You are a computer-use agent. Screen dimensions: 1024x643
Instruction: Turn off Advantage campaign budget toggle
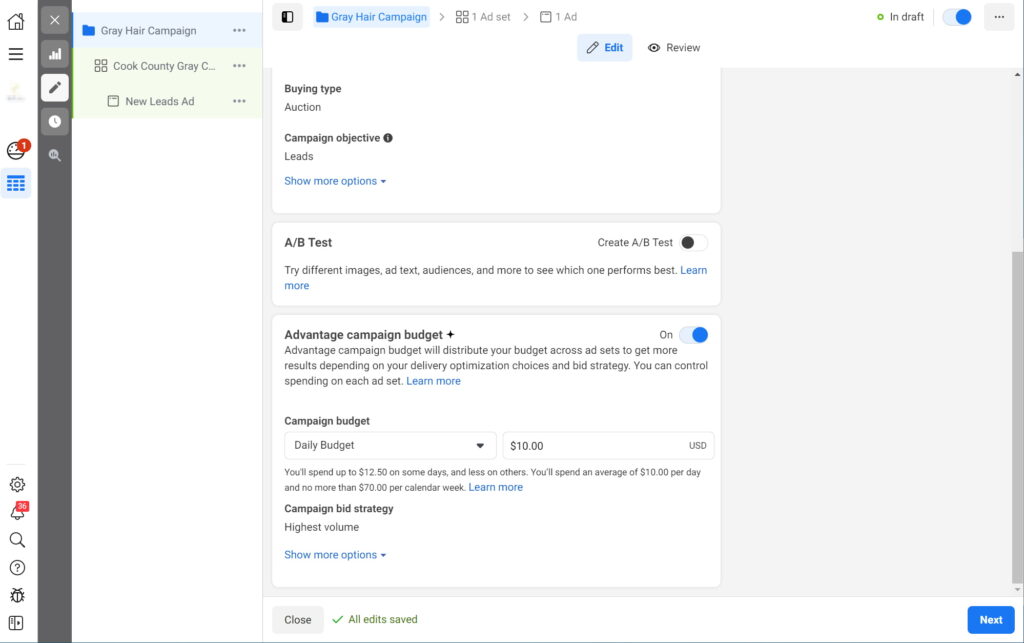(x=693, y=335)
